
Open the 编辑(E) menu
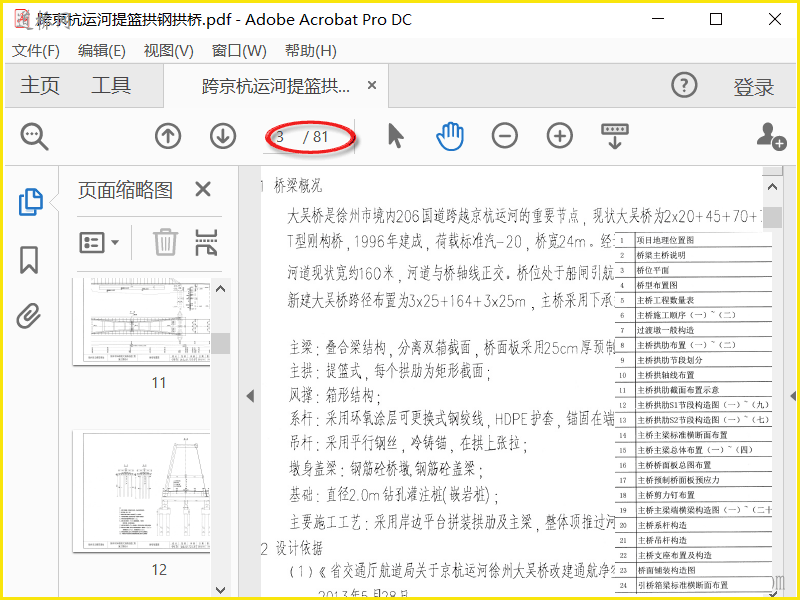tap(102, 51)
